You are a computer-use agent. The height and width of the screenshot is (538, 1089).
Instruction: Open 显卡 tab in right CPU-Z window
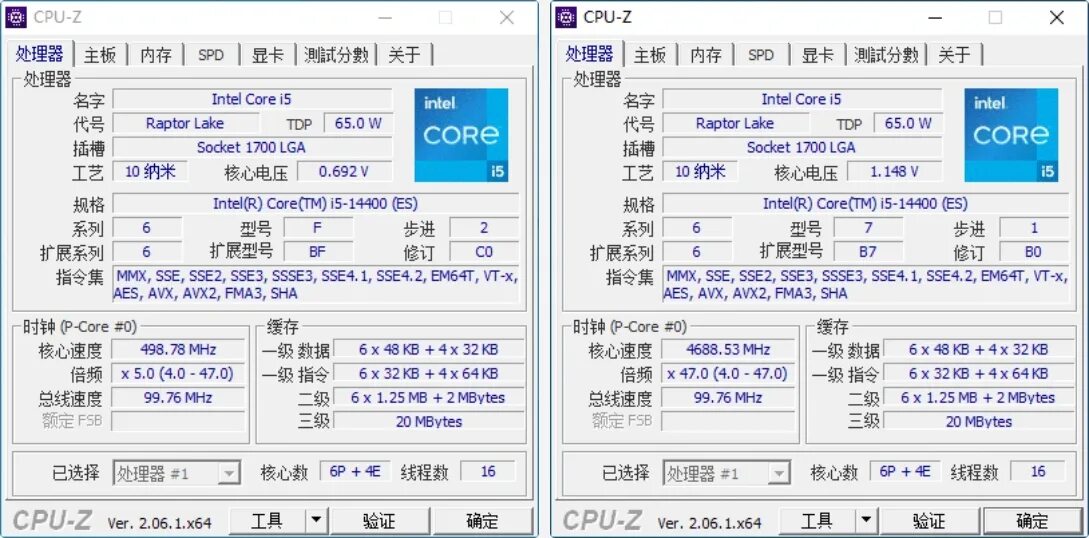pyautogui.click(x=817, y=55)
